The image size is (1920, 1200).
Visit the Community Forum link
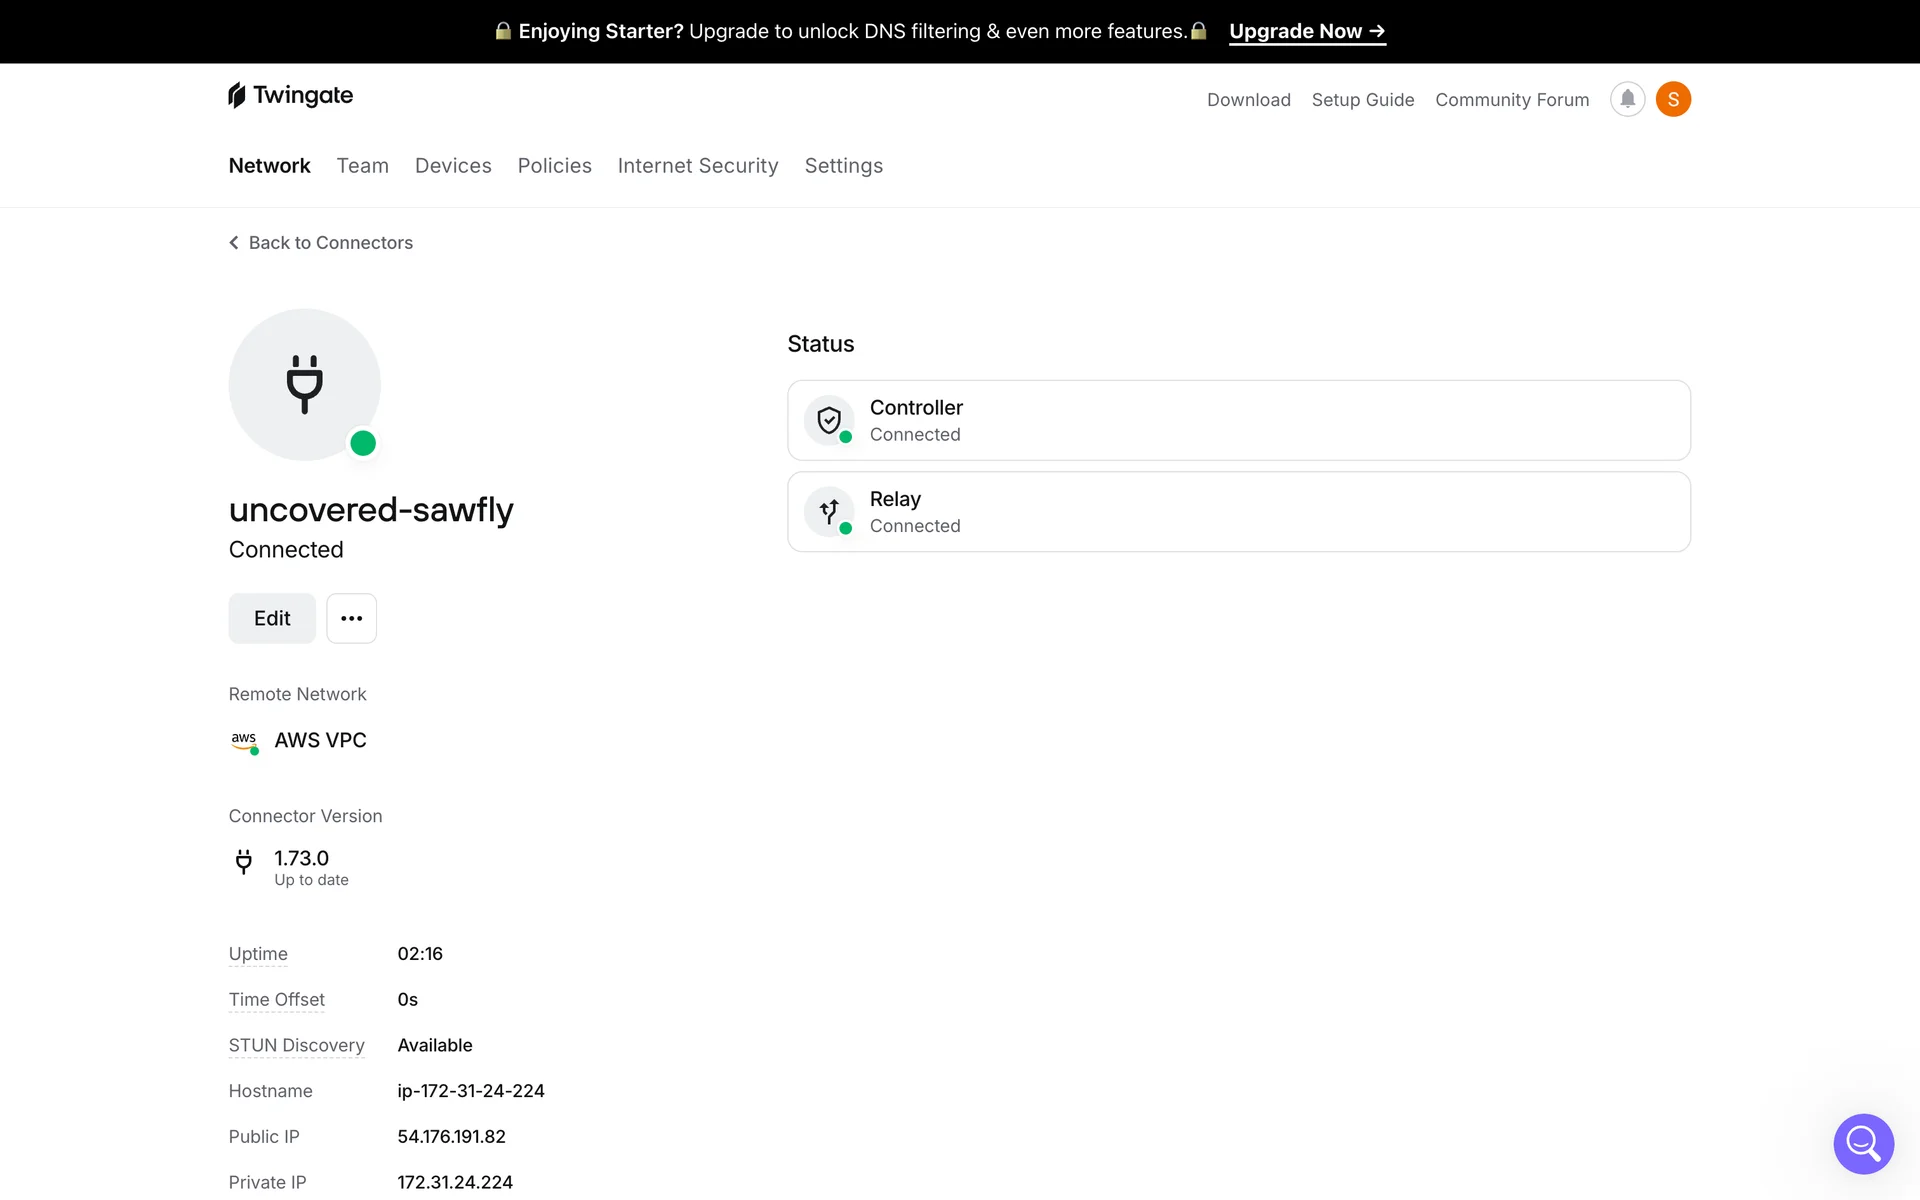click(x=1511, y=100)
